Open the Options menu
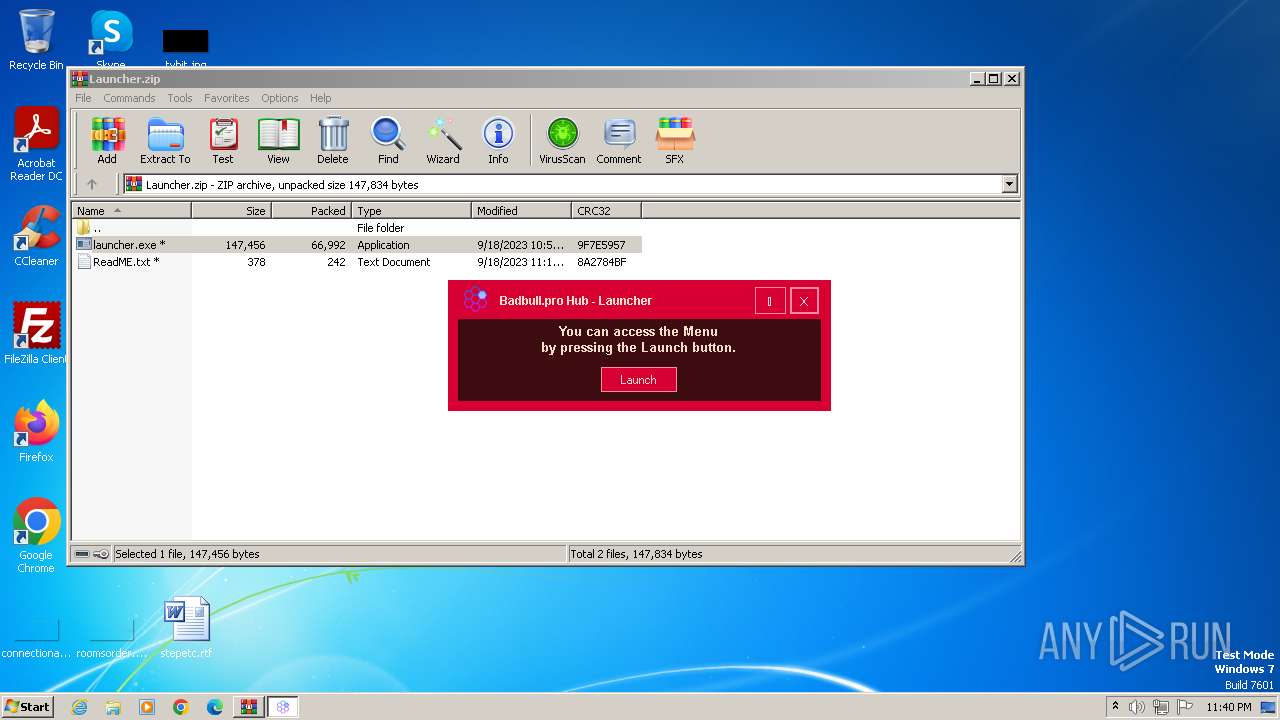Screen dimensions: 1280x720 tap(280, 98)
